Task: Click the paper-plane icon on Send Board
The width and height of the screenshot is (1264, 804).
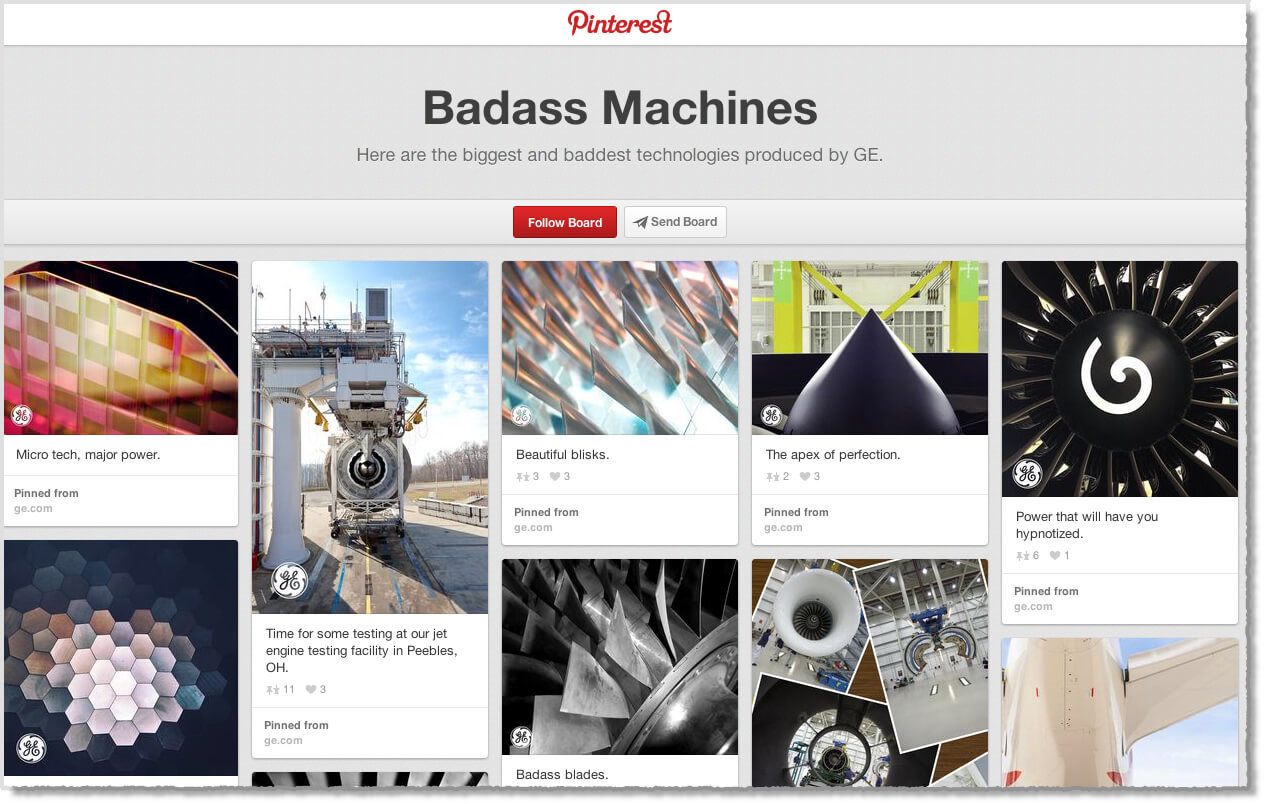Action: tap(640, 222)
